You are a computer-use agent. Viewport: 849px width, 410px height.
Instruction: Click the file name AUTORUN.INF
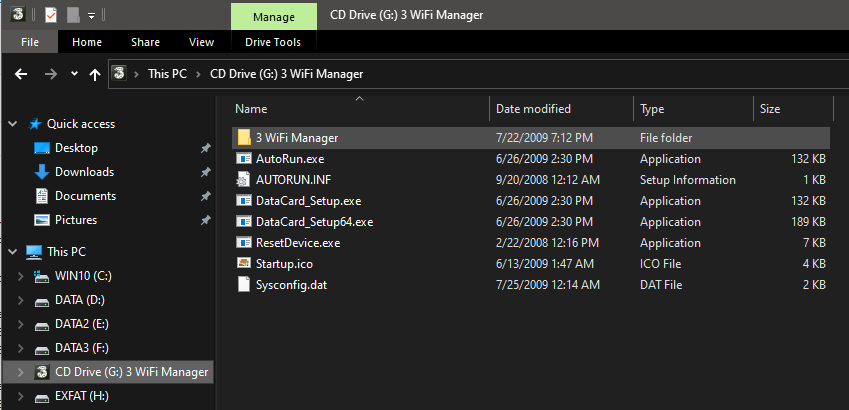(x=292, y=180)
